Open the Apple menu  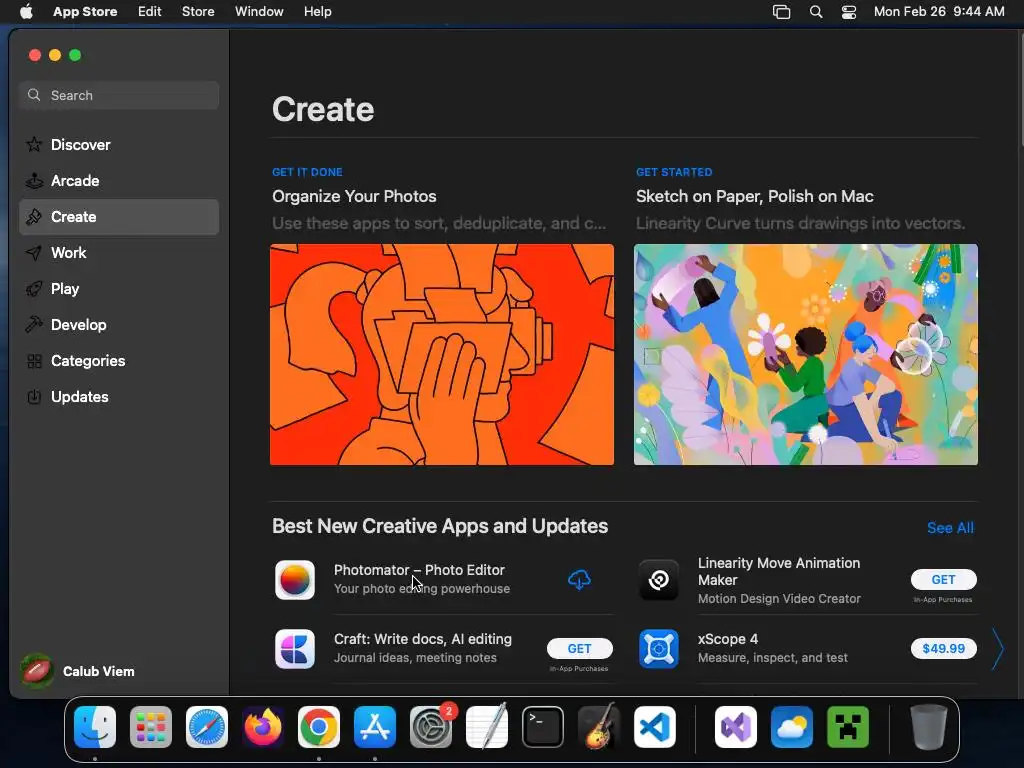(x=26, y=12)
